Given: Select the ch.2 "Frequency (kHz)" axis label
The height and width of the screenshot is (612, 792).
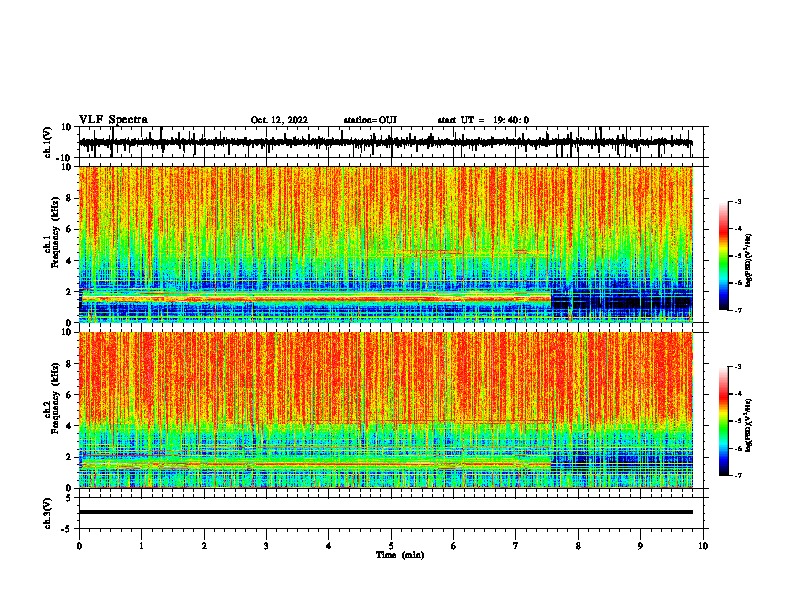Looking at the screenshot, I should [55, 398].
